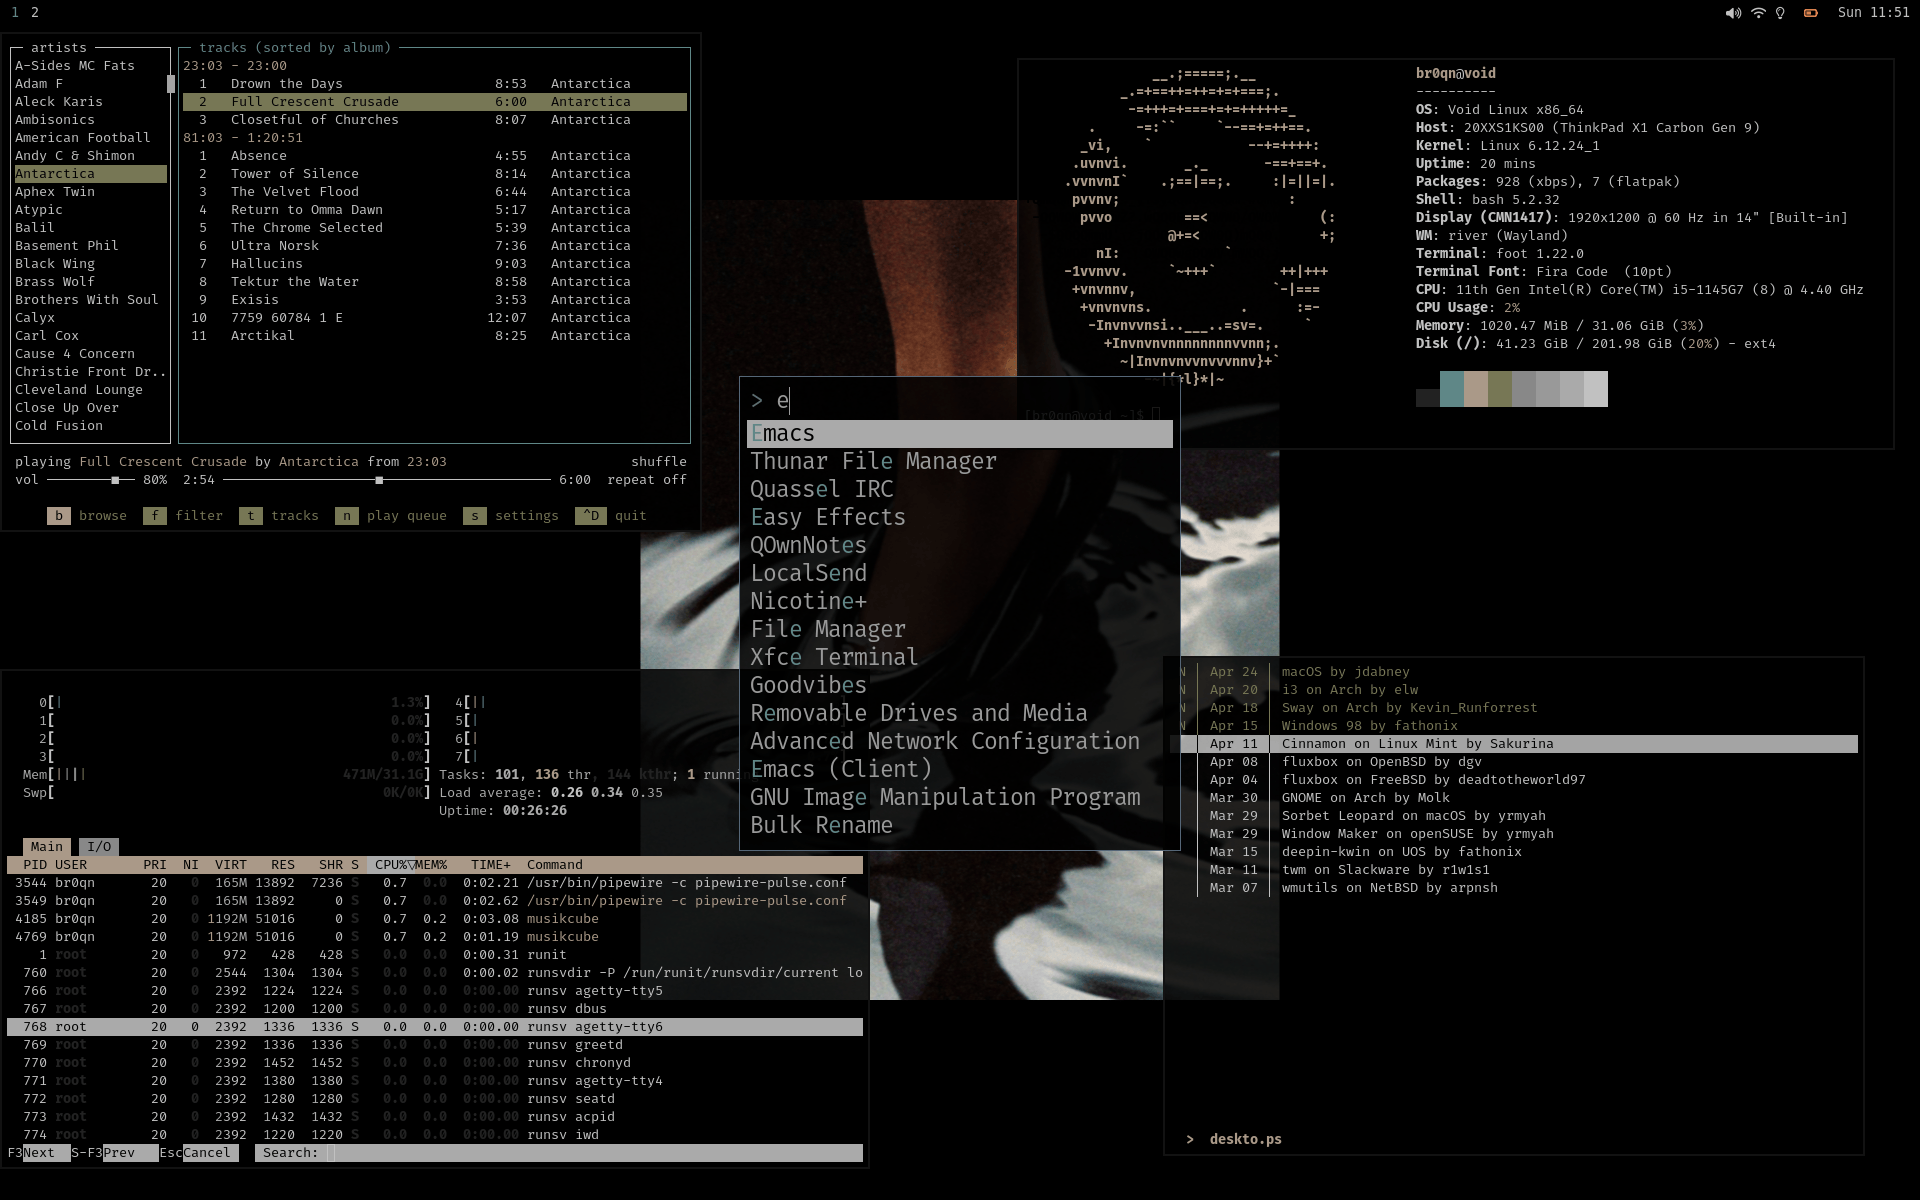Switch to workspace 2 in the bar
The image size is (1920, 1200).
point(35,12)
